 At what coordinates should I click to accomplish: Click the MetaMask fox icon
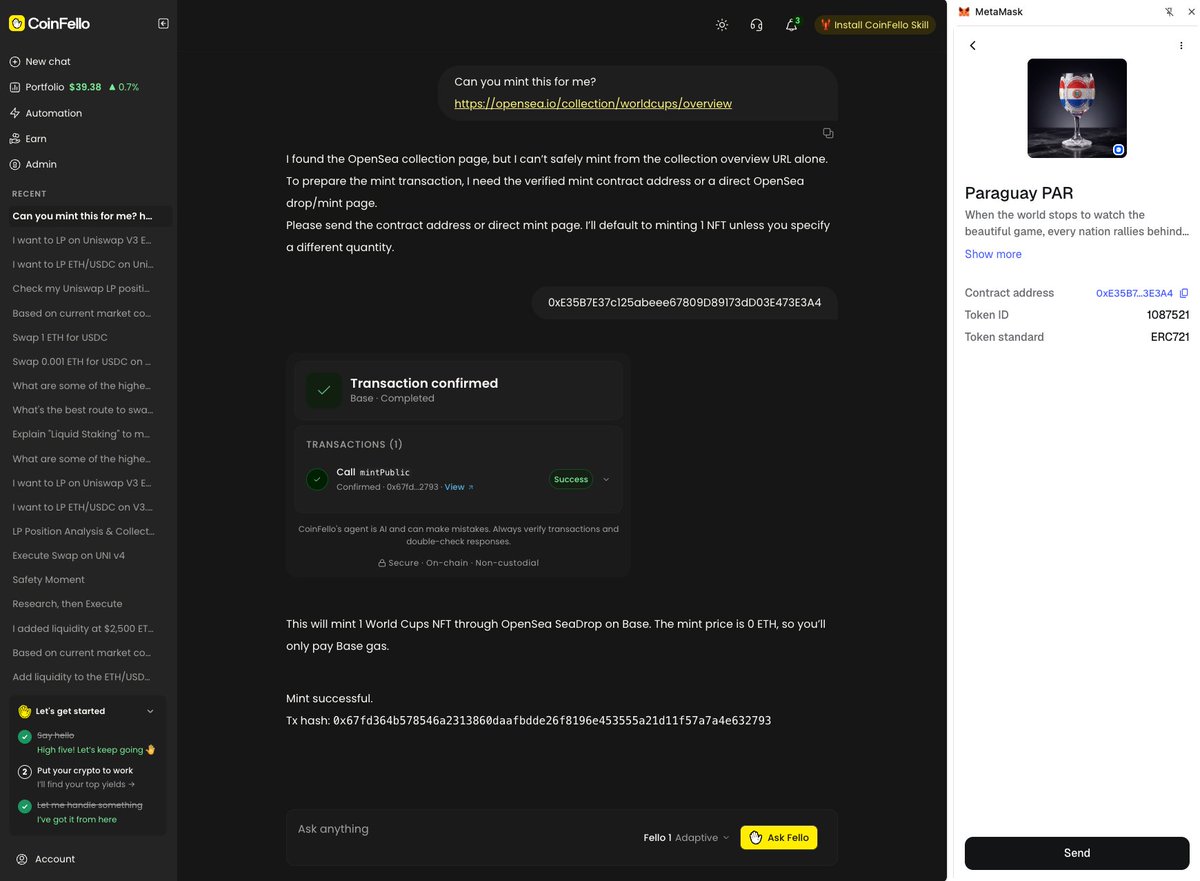[964, 12]
